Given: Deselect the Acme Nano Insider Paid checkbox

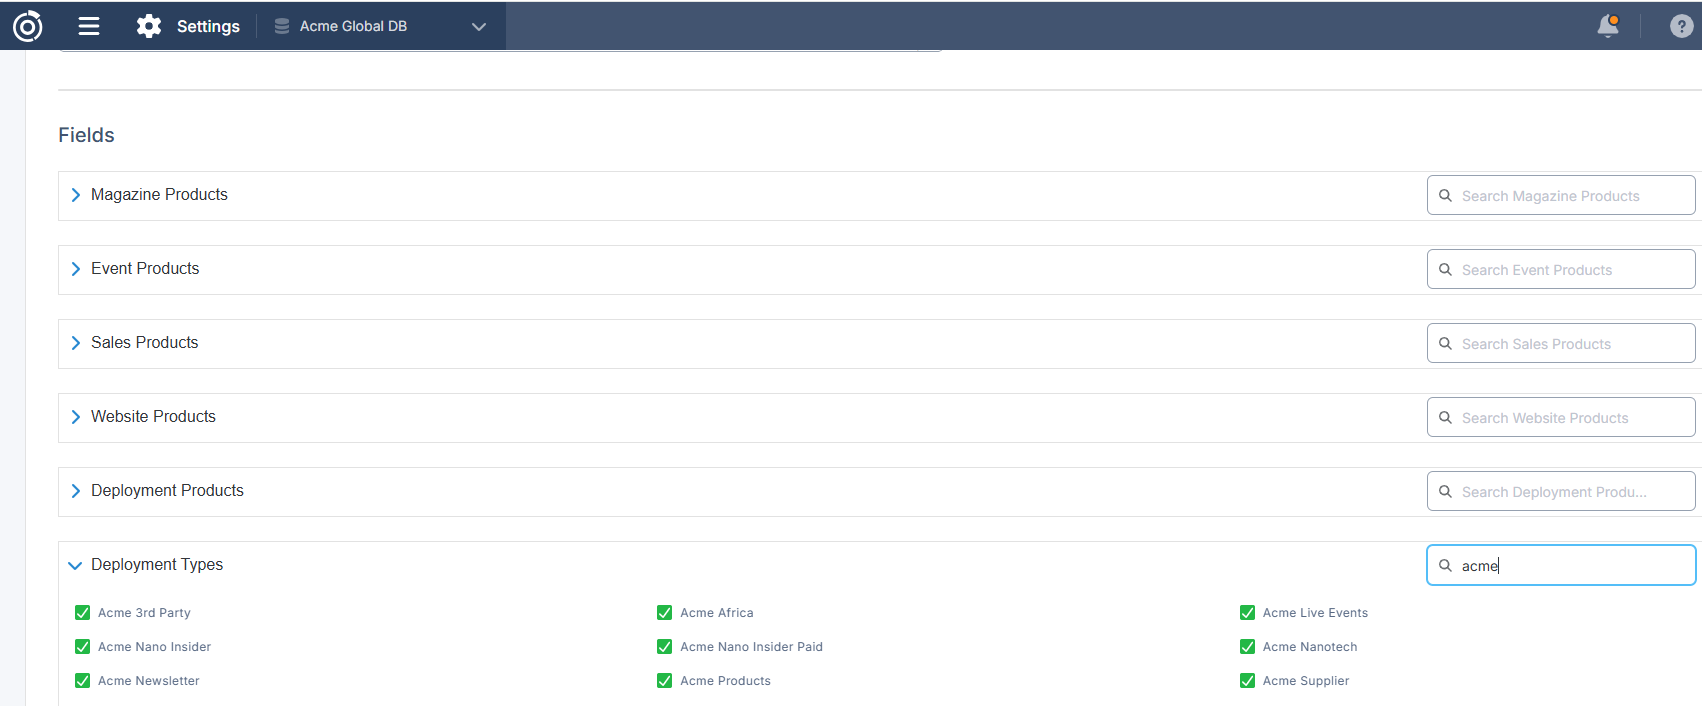Looking at the screenshot, I should pyautogui.click(x=665, y=647).
